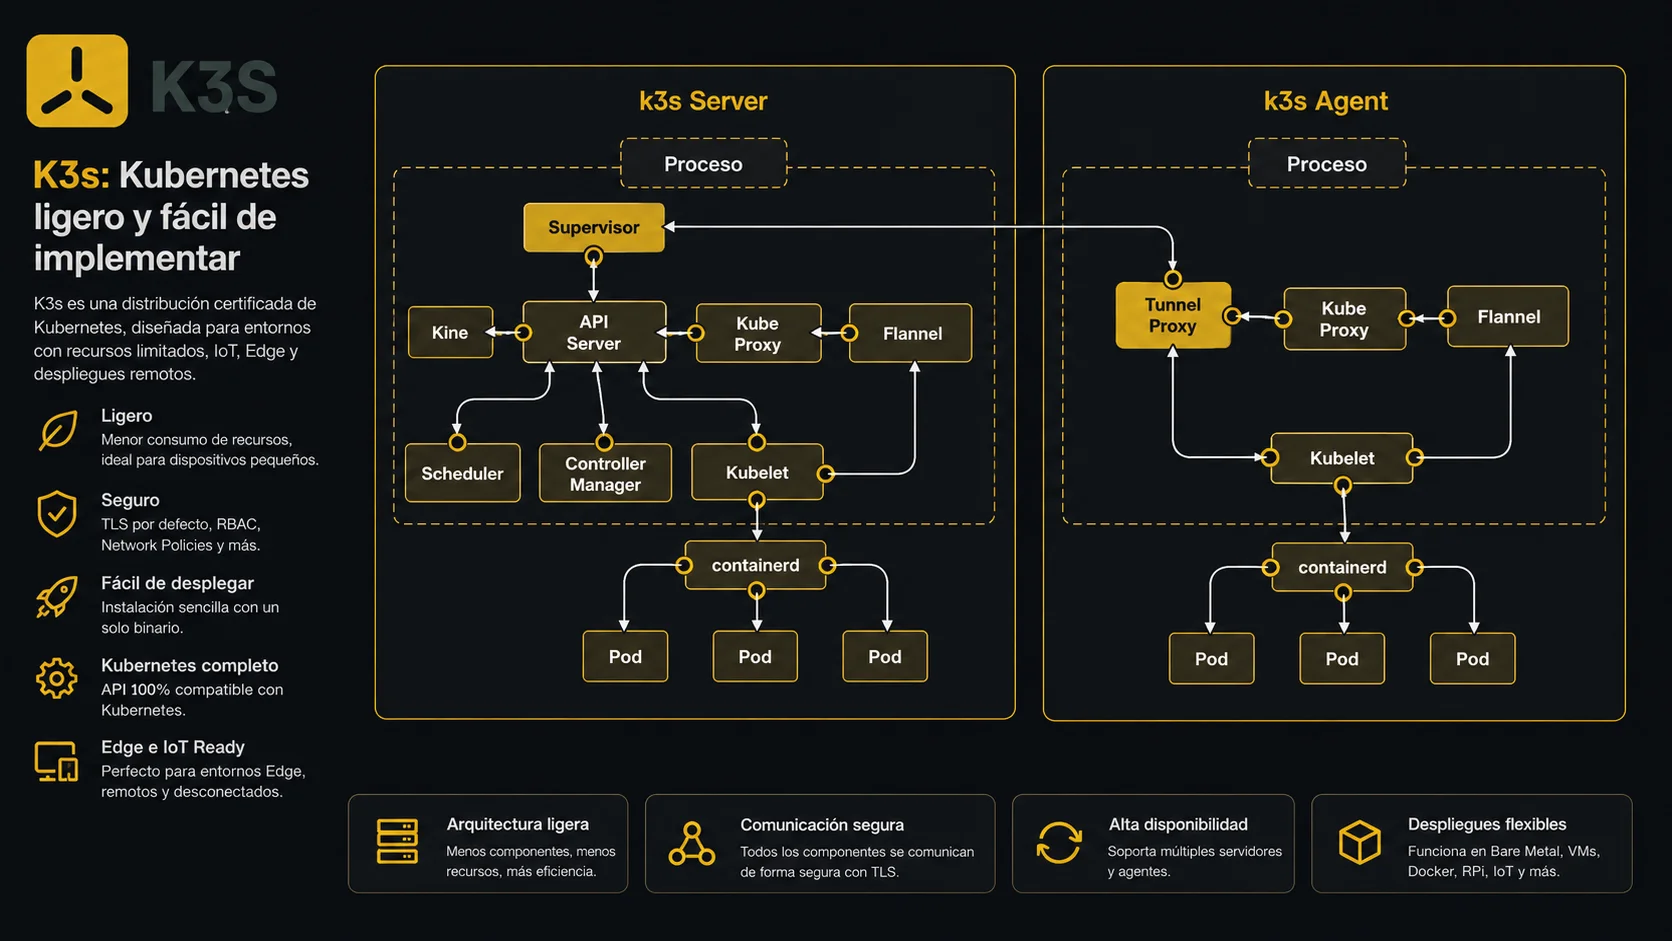Select the cube icon for Despliegues flexibles
The width and height of the screenshot is (1672, 941).
(1360, 842)
